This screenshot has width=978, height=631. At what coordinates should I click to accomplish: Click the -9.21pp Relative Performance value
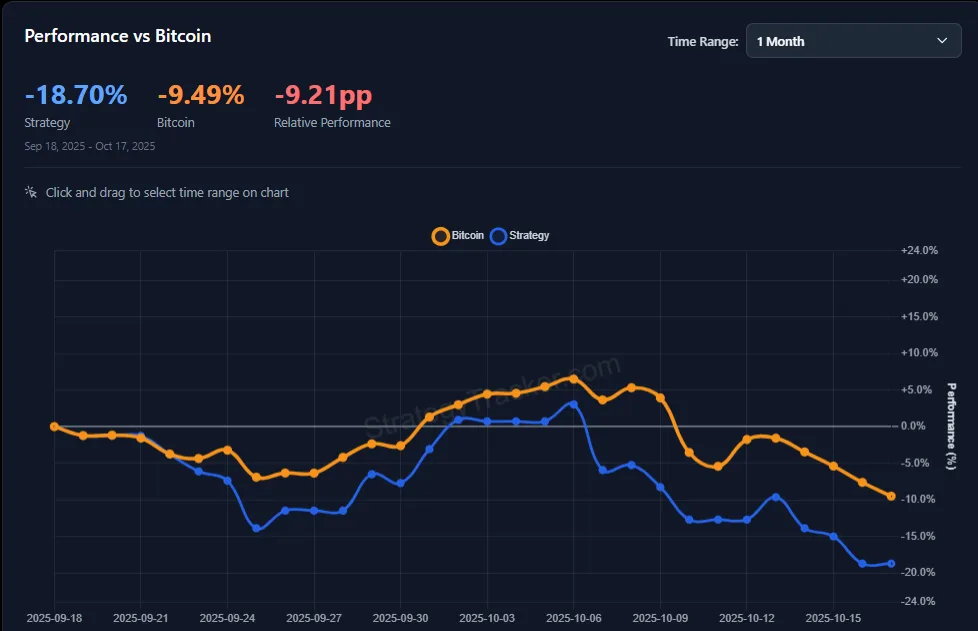click(323, 95)
